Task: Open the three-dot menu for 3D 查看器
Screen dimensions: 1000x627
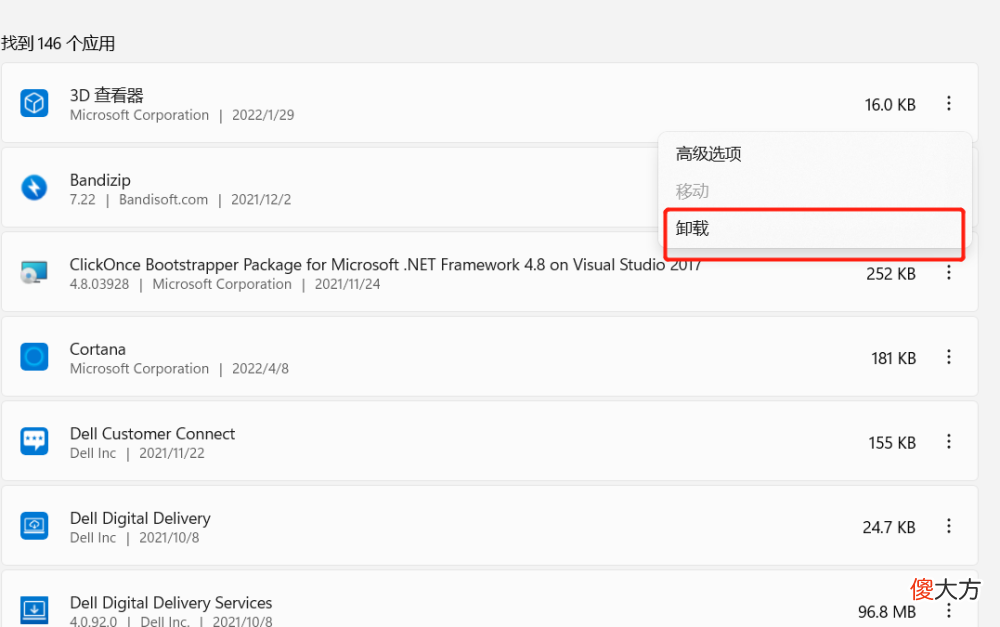Action: pyautogui.click(x=948, y=103)
